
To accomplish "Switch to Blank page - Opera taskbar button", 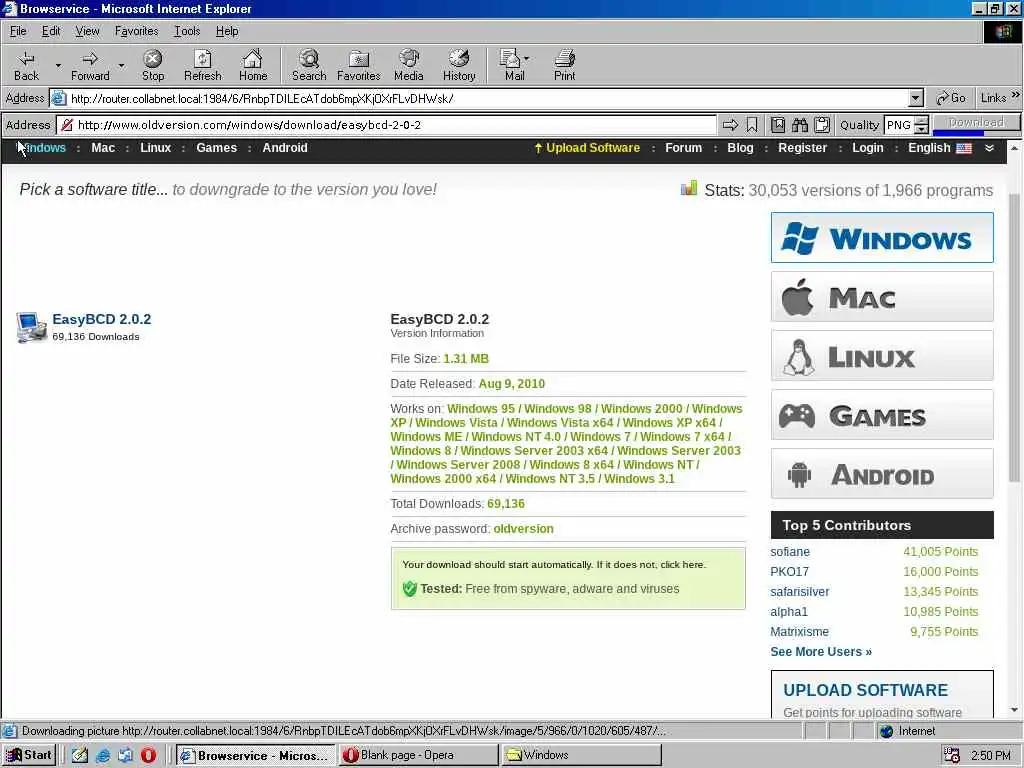I will [418, 755].
